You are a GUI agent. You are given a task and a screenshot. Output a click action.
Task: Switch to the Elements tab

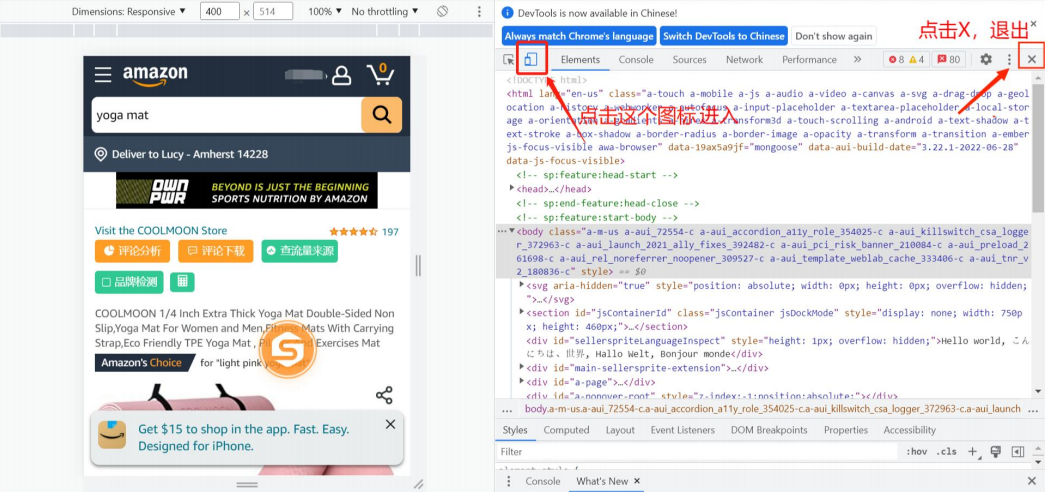(x=580, y=59)
